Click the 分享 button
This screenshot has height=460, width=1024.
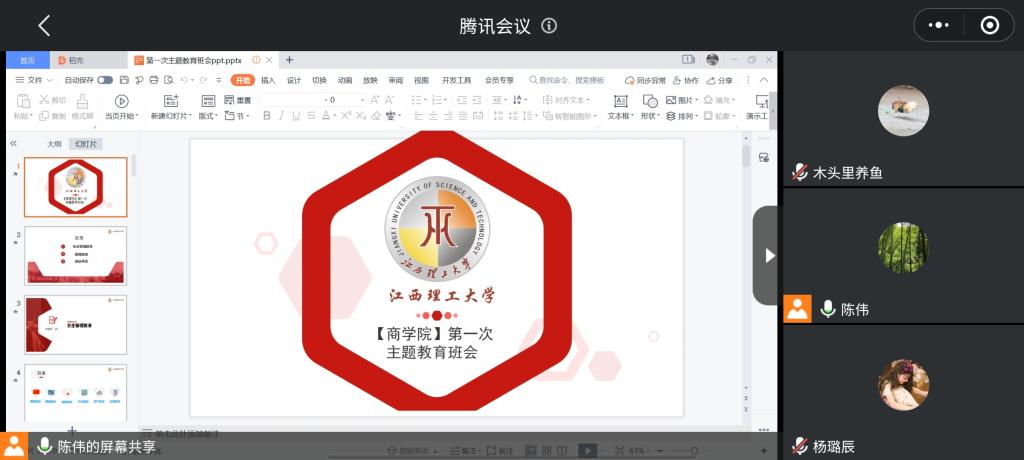[720, 80]
